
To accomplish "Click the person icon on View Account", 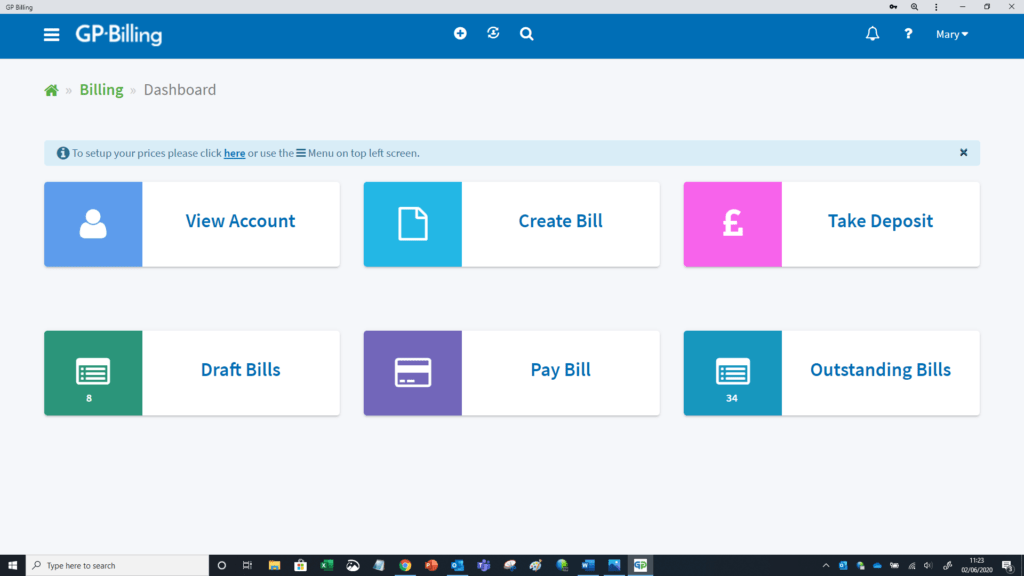I will pos(93,221).
